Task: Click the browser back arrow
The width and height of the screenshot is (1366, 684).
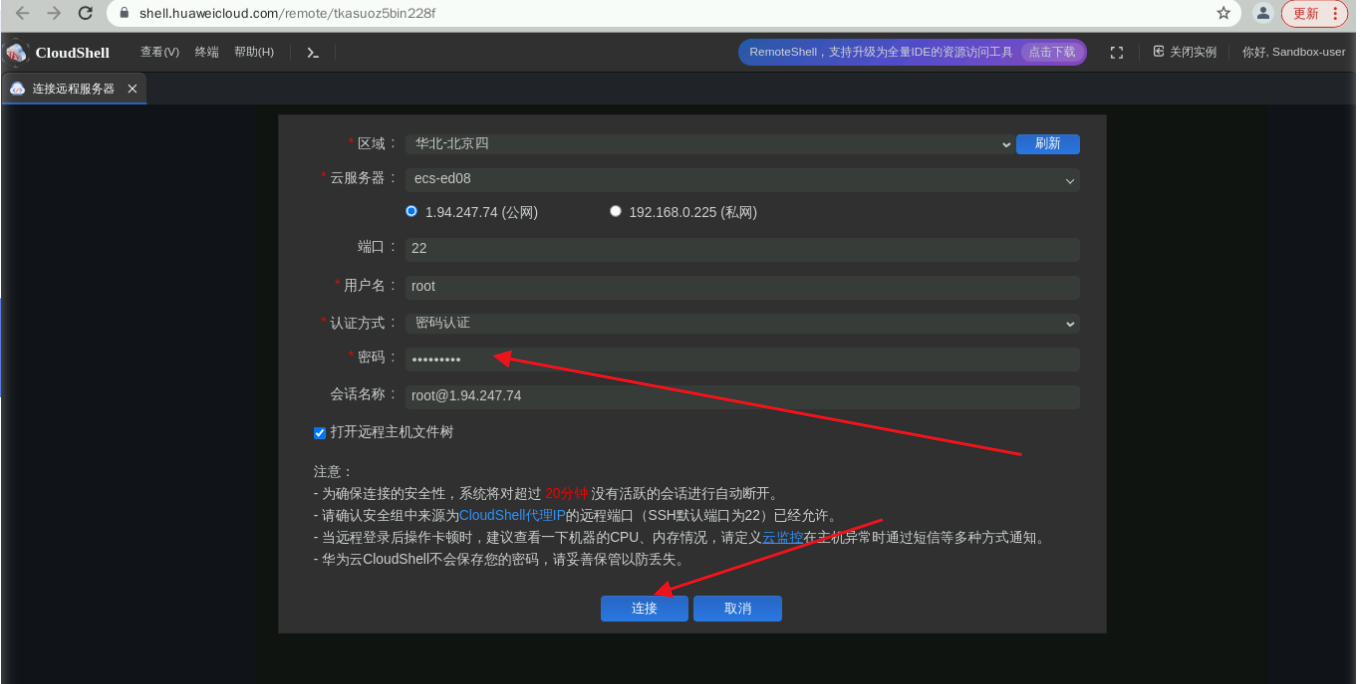Action: coord(23,14)
